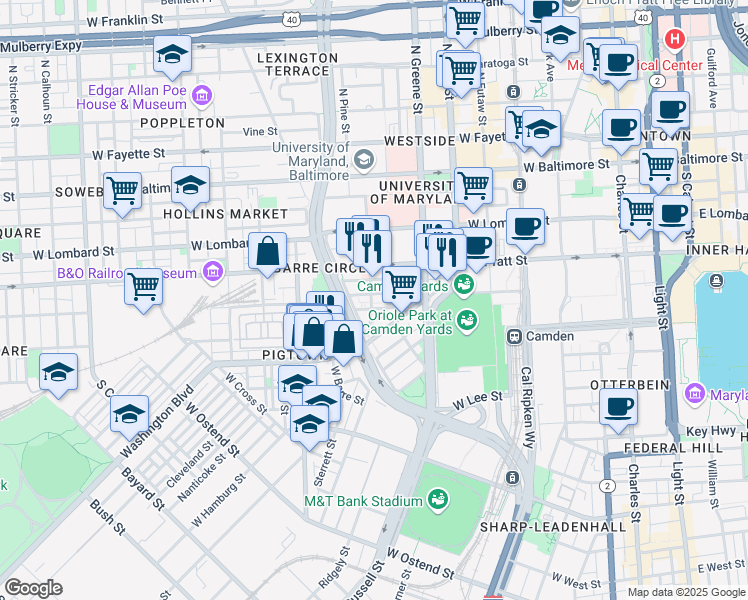The height and width of the screenshot is (600, 748).
Task: Click the shopping cart marker near Sowebo
Action: click(x=123, y=193)
